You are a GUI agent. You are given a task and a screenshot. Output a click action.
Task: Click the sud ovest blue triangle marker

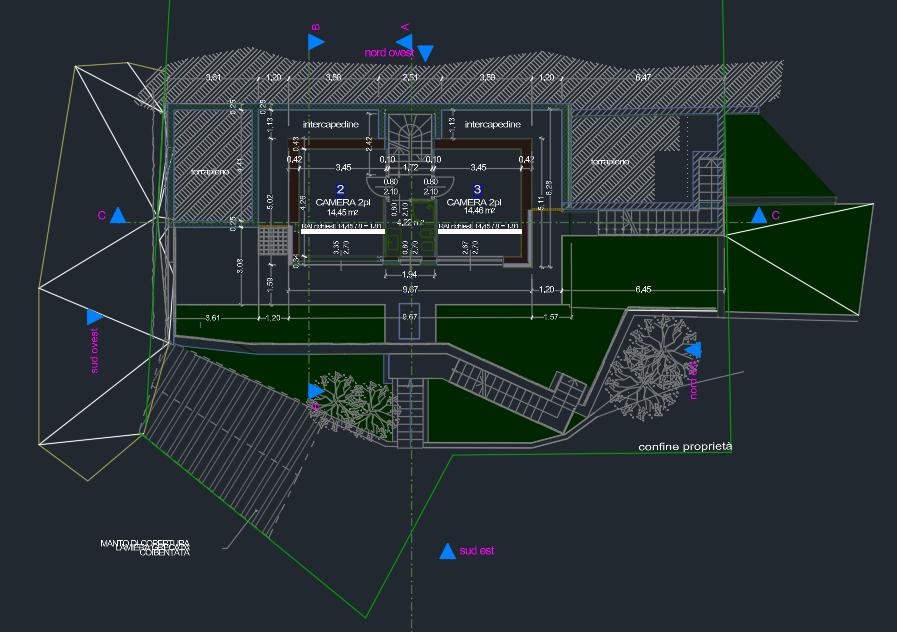tap(94, 317)
